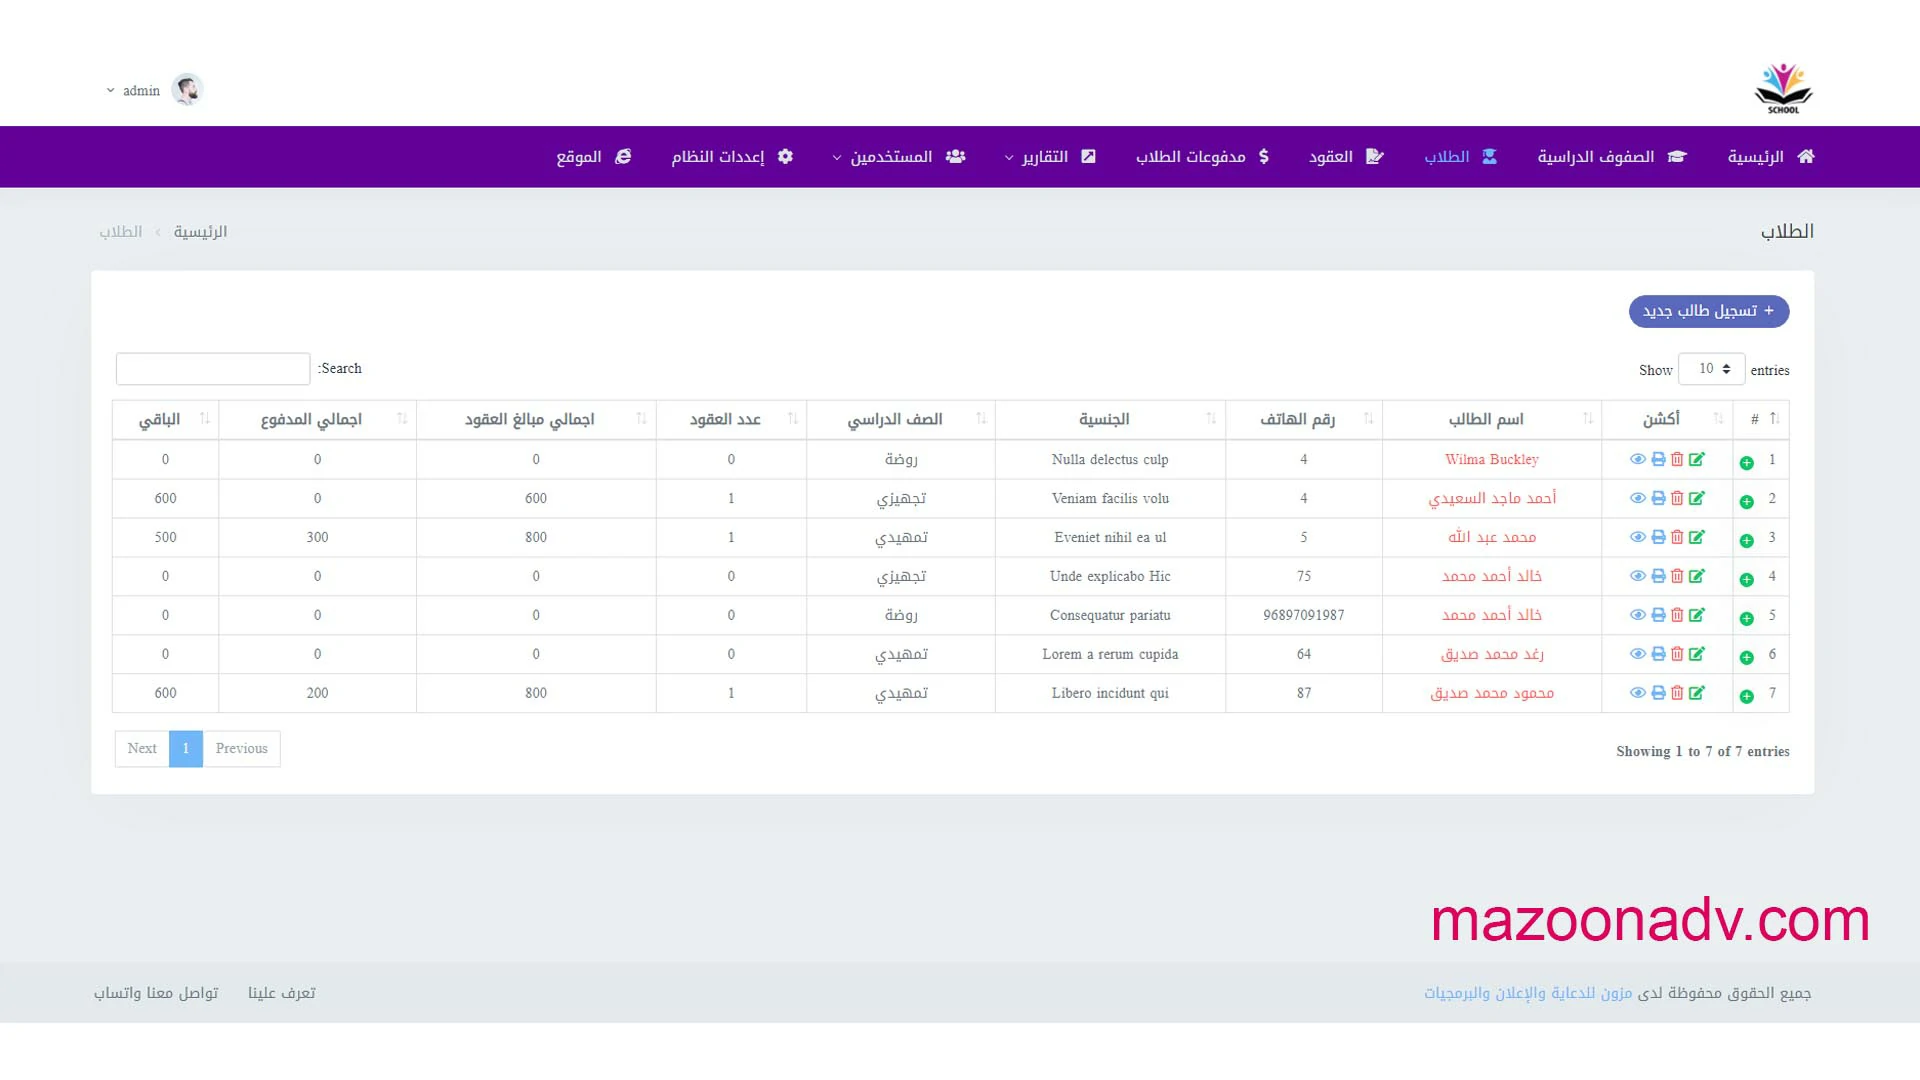Image resolution: width=1920 pixels, height=1080 pixels.
Task: Open the Show entries count dropdown
Action: coord(1711,369)
